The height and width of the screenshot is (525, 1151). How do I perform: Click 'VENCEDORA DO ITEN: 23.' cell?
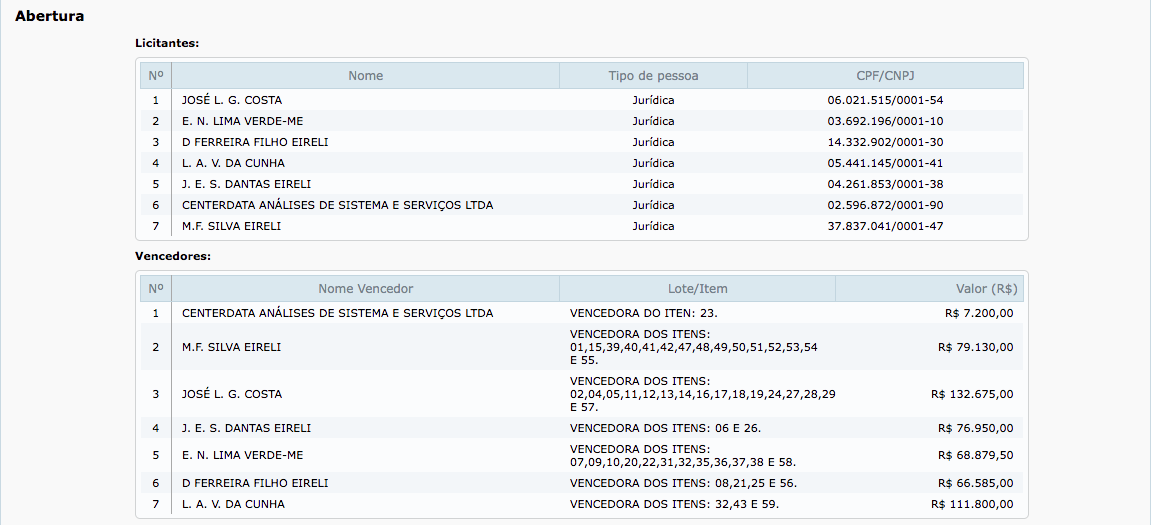pyautogui.click(x=643, y=313)
